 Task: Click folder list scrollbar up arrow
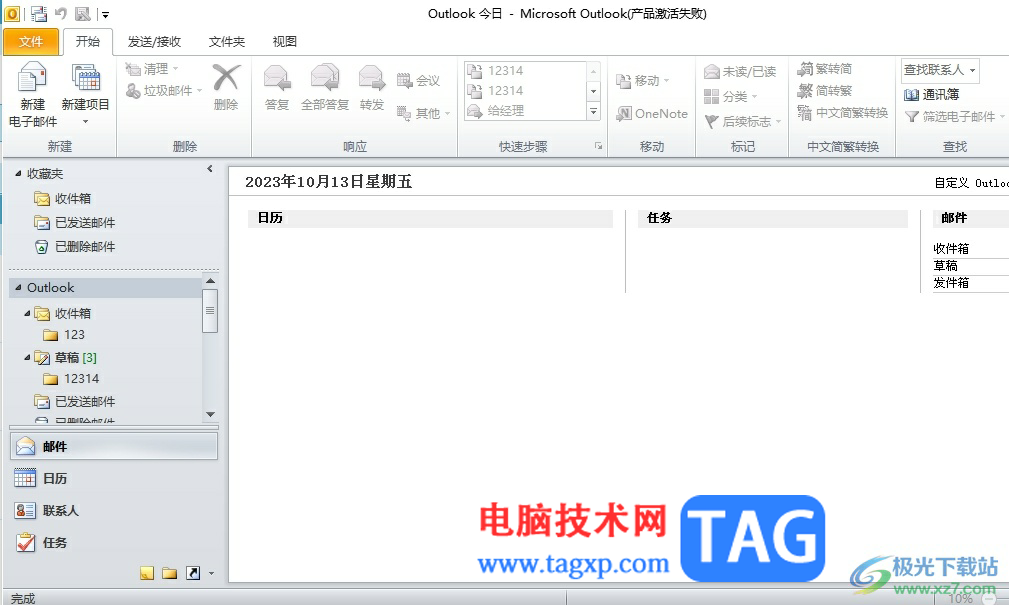point(210,281)
